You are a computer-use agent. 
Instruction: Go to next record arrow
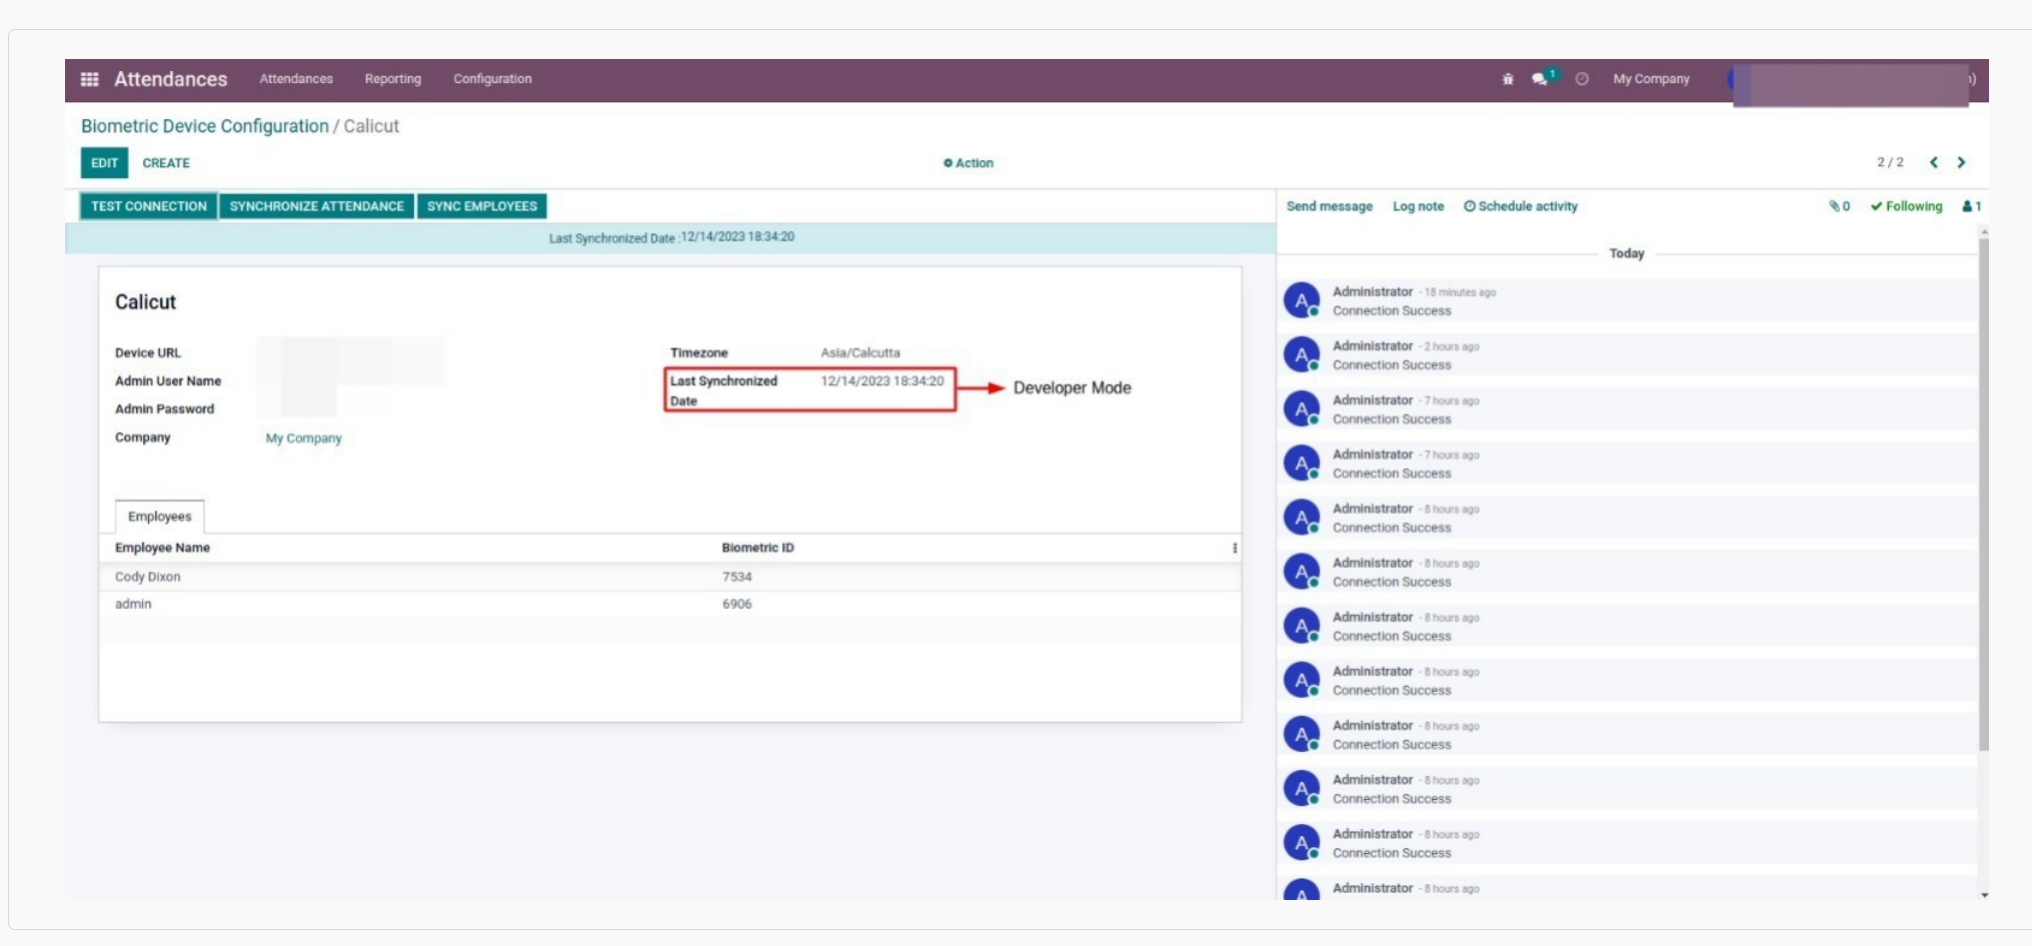1961,162
